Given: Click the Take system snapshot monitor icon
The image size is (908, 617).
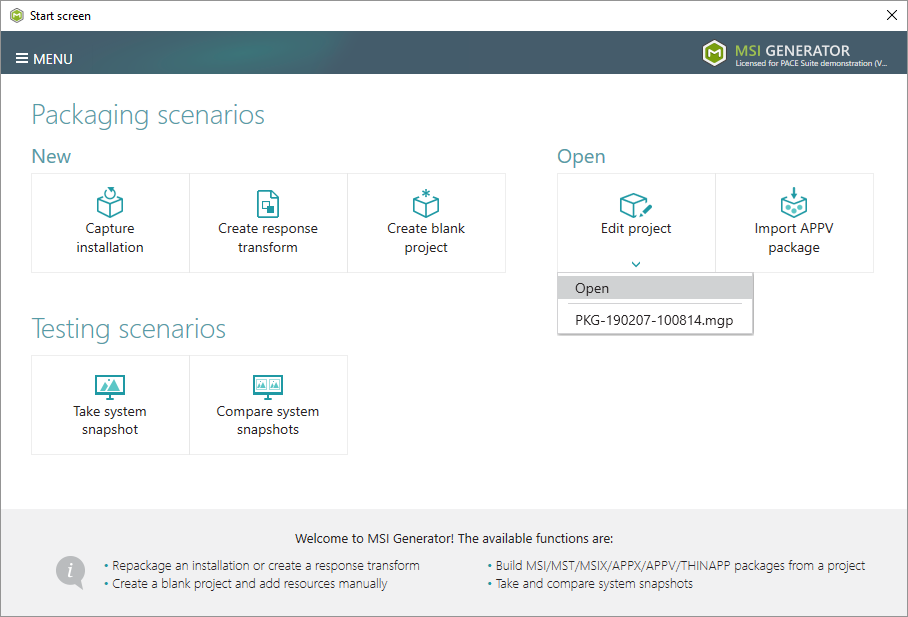Looking at the screenshot, I should click(x=110, y=387).
